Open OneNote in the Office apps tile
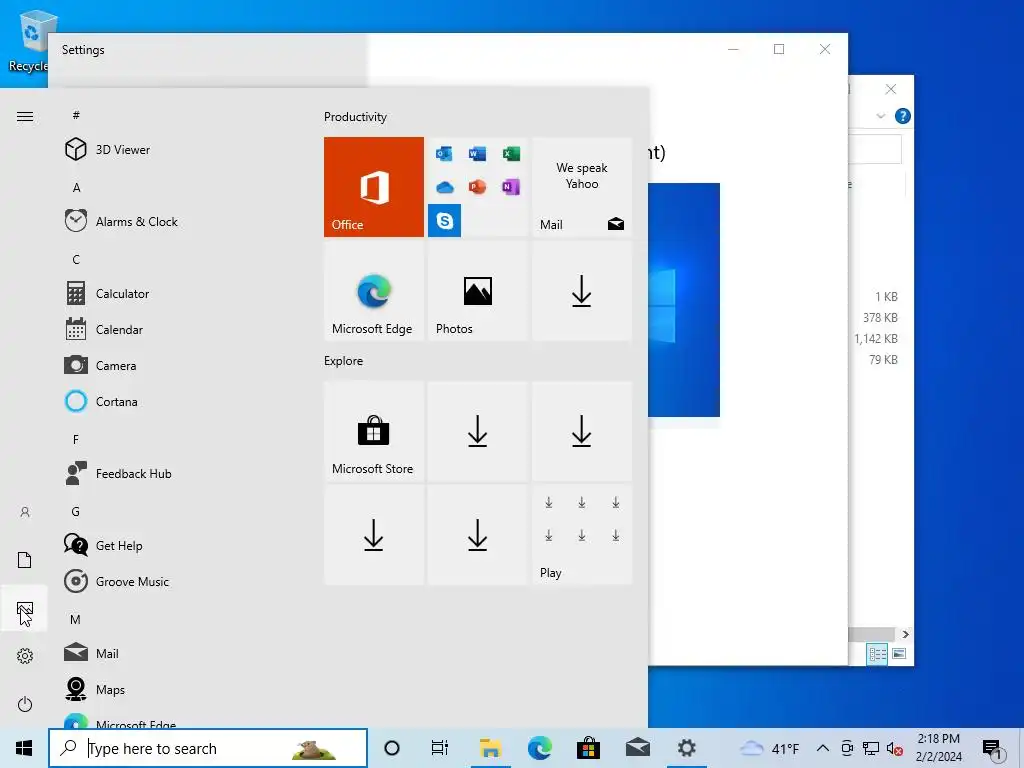1024x768 pixels. pos(511,187)
